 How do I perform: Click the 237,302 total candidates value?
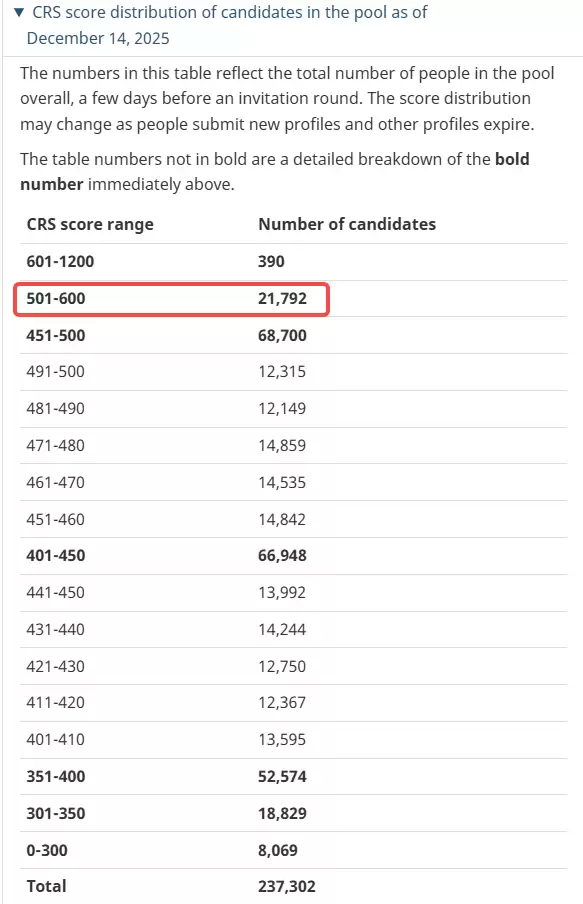(x=287, y=886)
